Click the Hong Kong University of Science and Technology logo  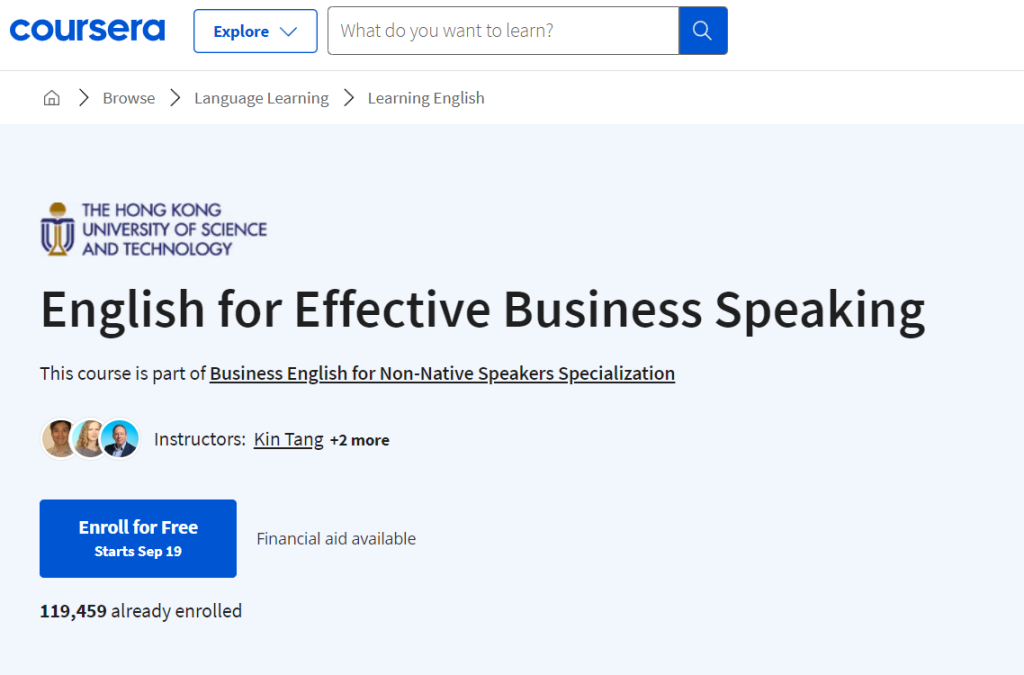tap(154, 229)
